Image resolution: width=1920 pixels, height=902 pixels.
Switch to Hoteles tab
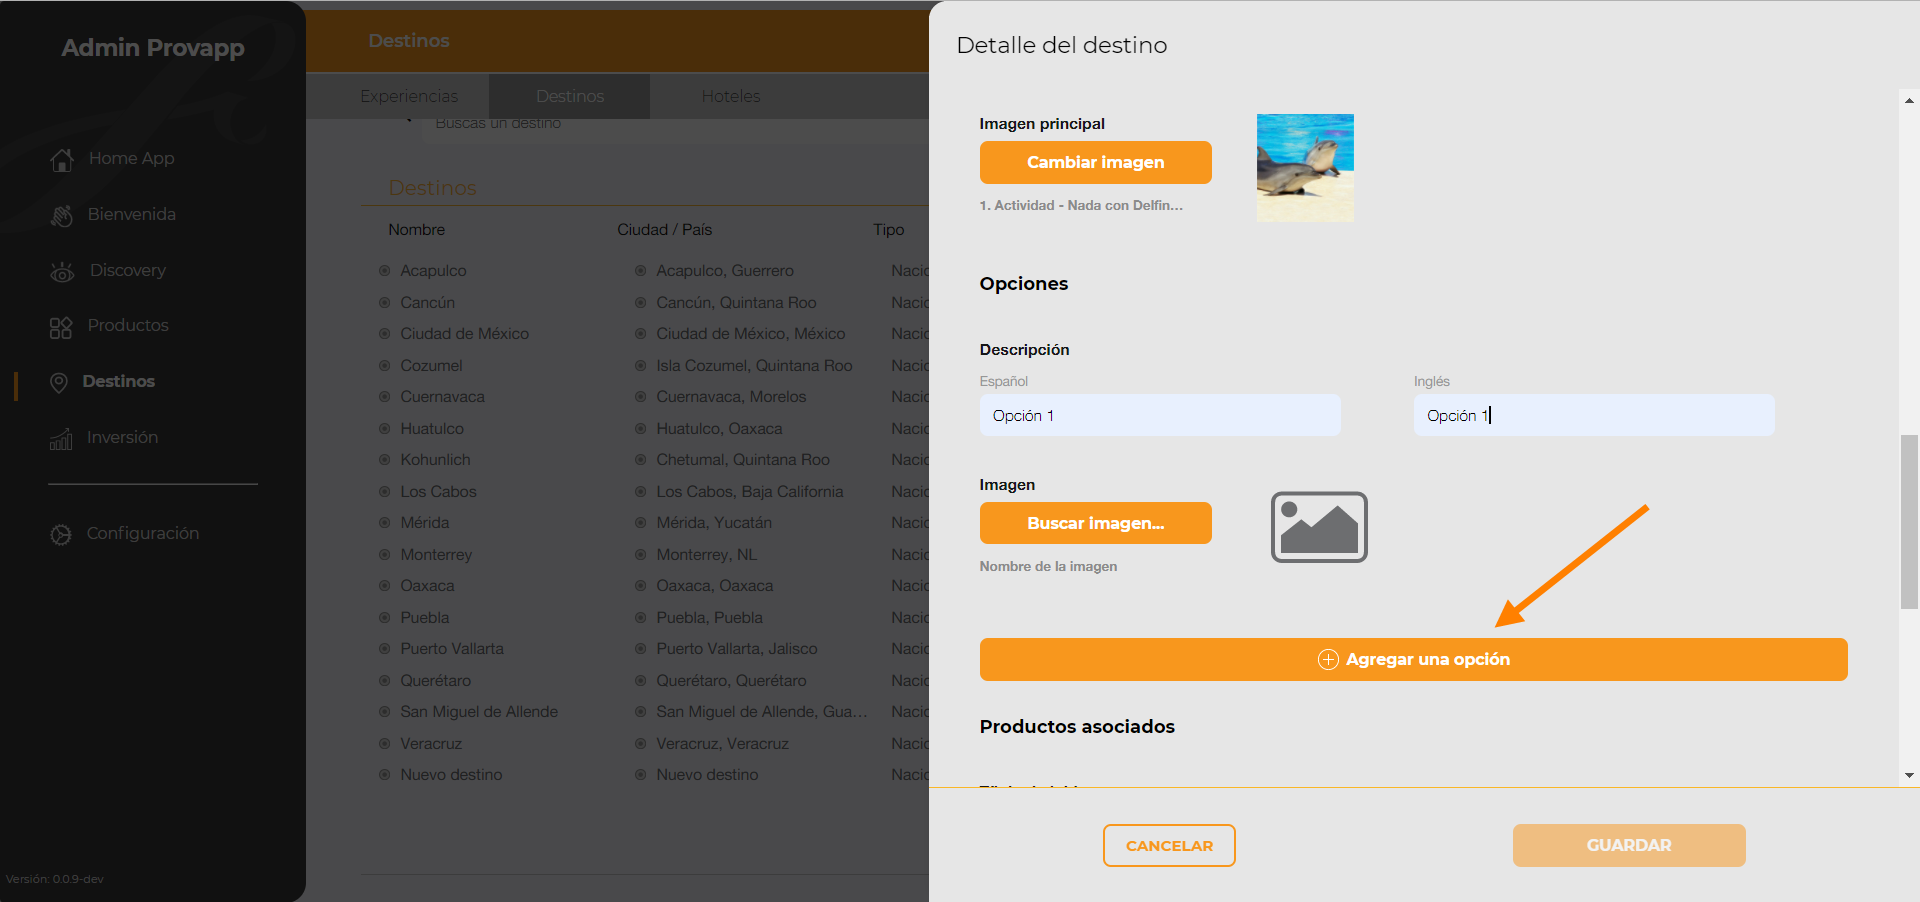tap(731, 96)
